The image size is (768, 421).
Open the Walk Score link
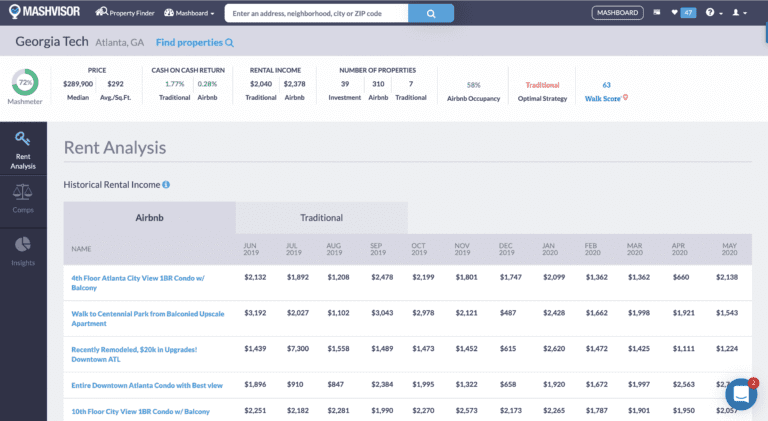pos(606,99)
